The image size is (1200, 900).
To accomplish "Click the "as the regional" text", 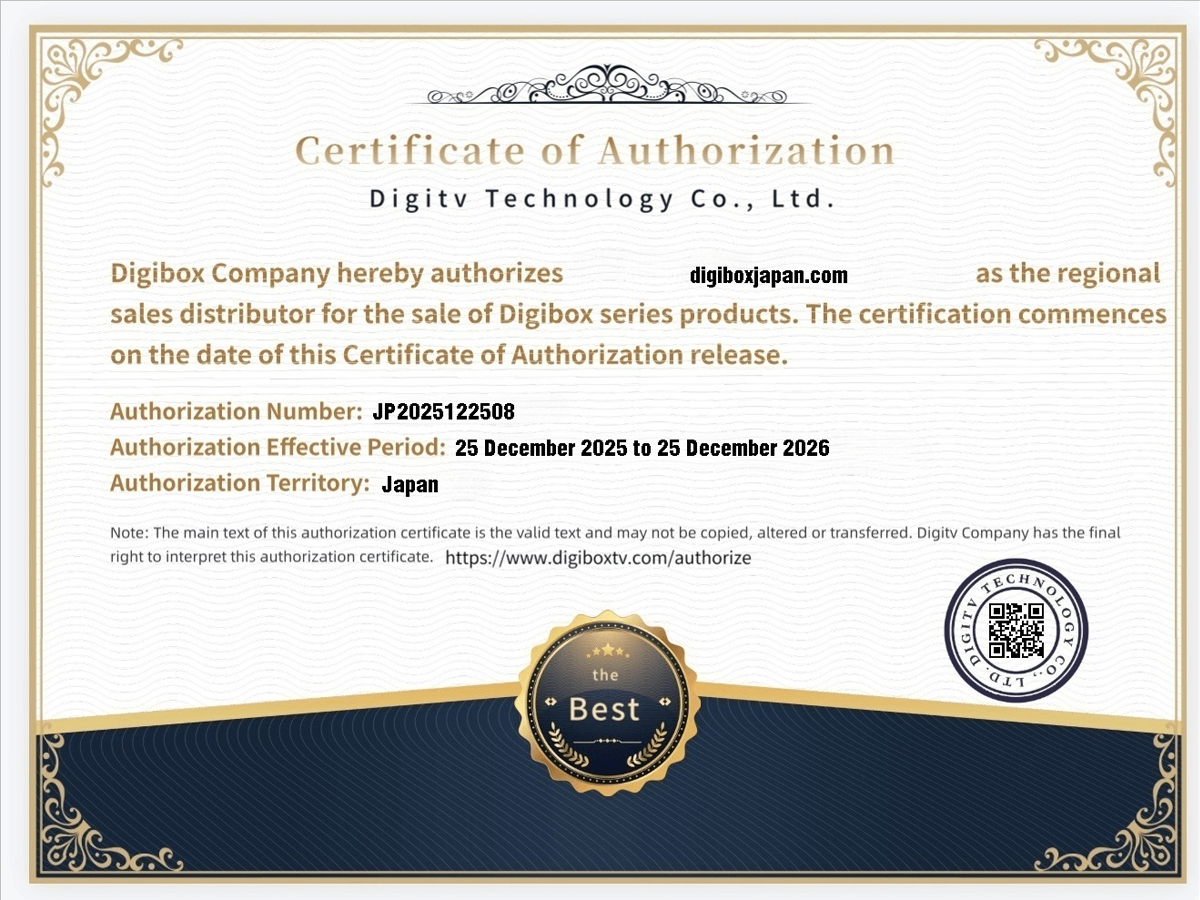I will [1068, 273].
